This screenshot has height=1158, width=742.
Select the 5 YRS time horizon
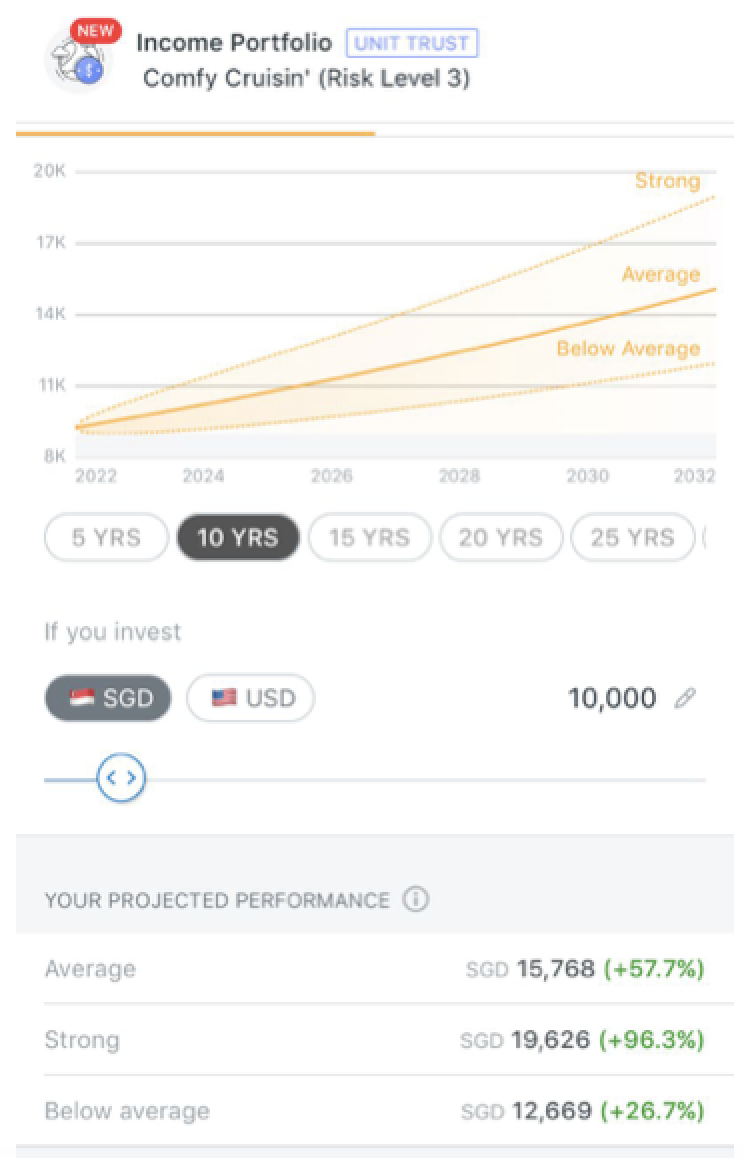[x=106, y=538]
